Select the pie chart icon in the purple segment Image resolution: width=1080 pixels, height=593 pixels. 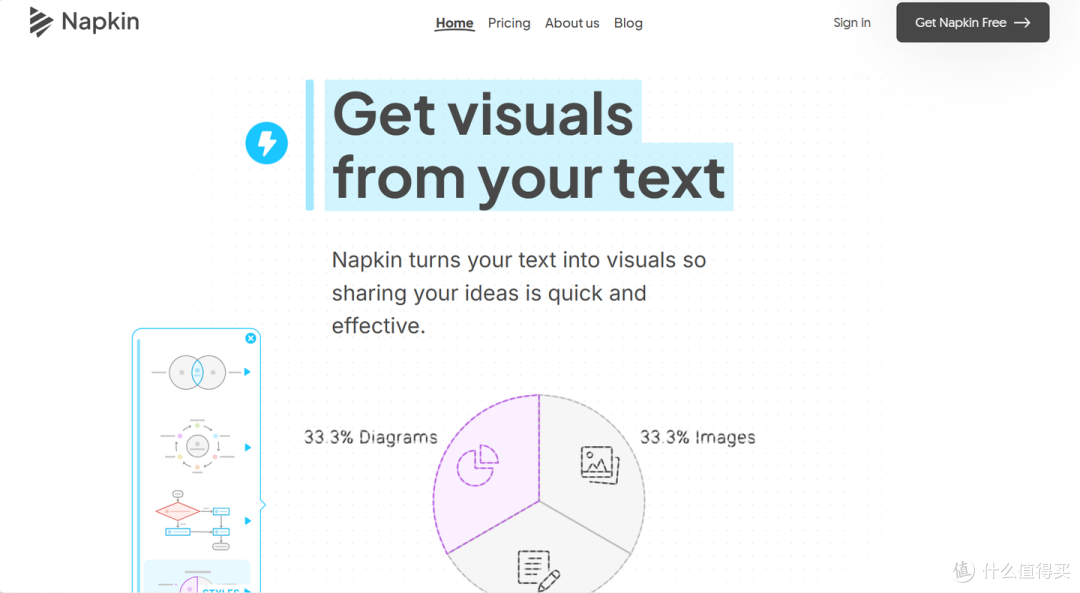[477, 465]
